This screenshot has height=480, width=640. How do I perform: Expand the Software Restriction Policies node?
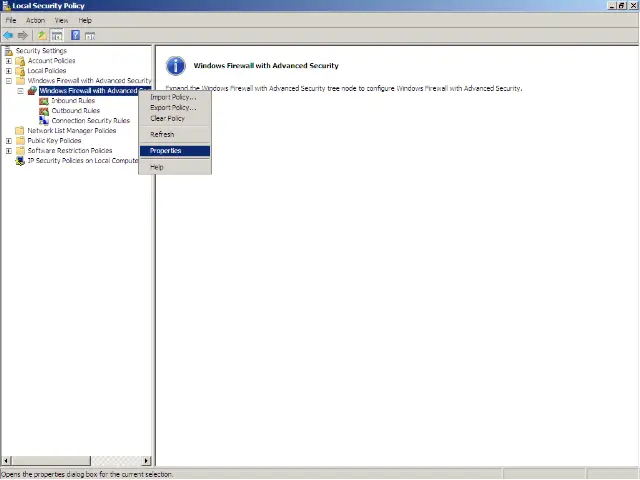point(9,151)
